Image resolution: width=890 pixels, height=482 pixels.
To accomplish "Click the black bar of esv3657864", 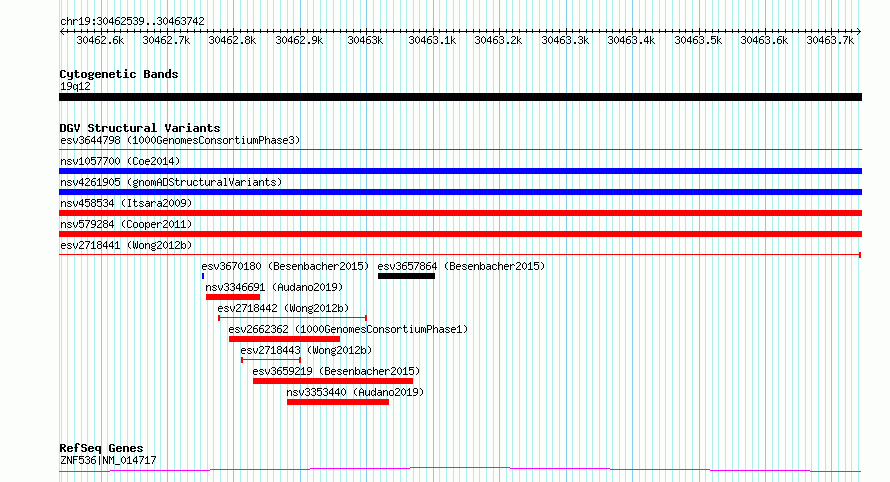I will pyautogui.click(x=406, y=276).
